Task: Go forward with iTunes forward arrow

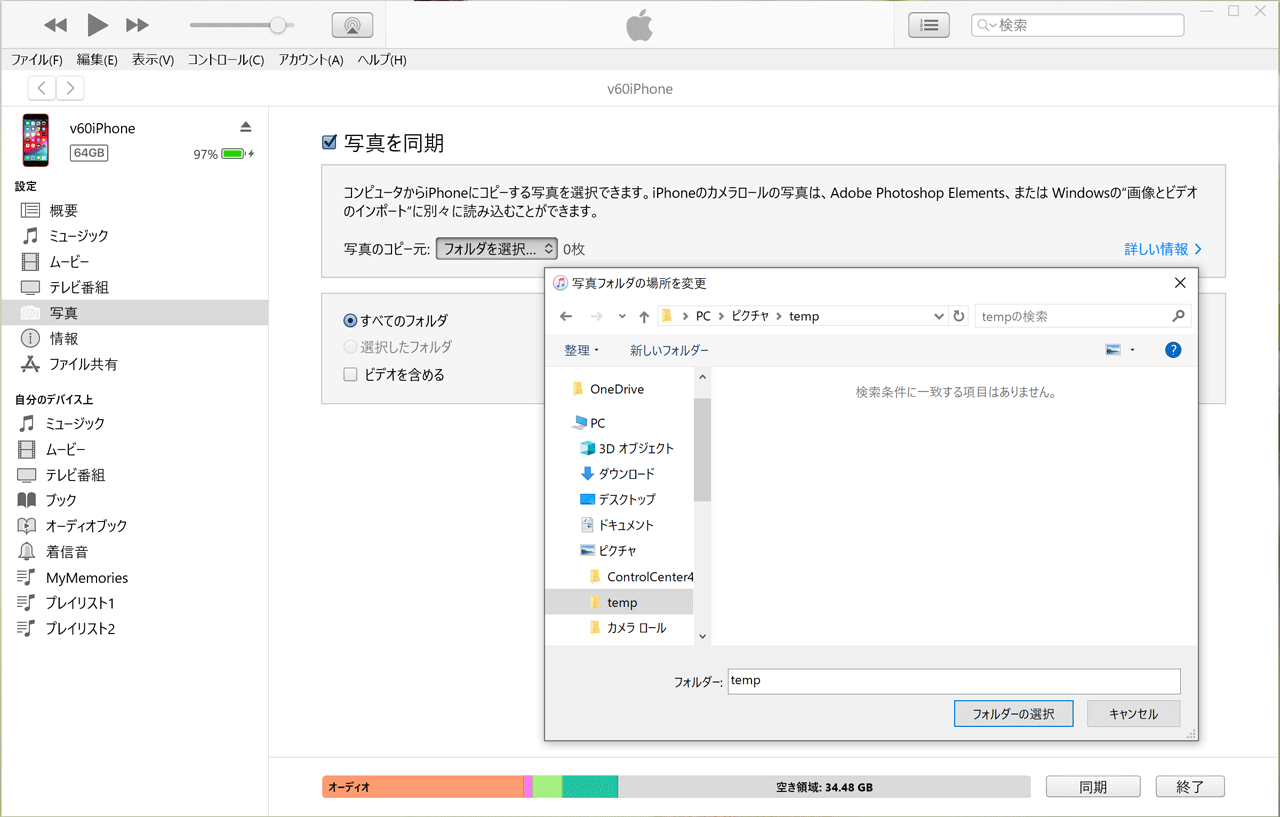Action: [x=70, y=88]
